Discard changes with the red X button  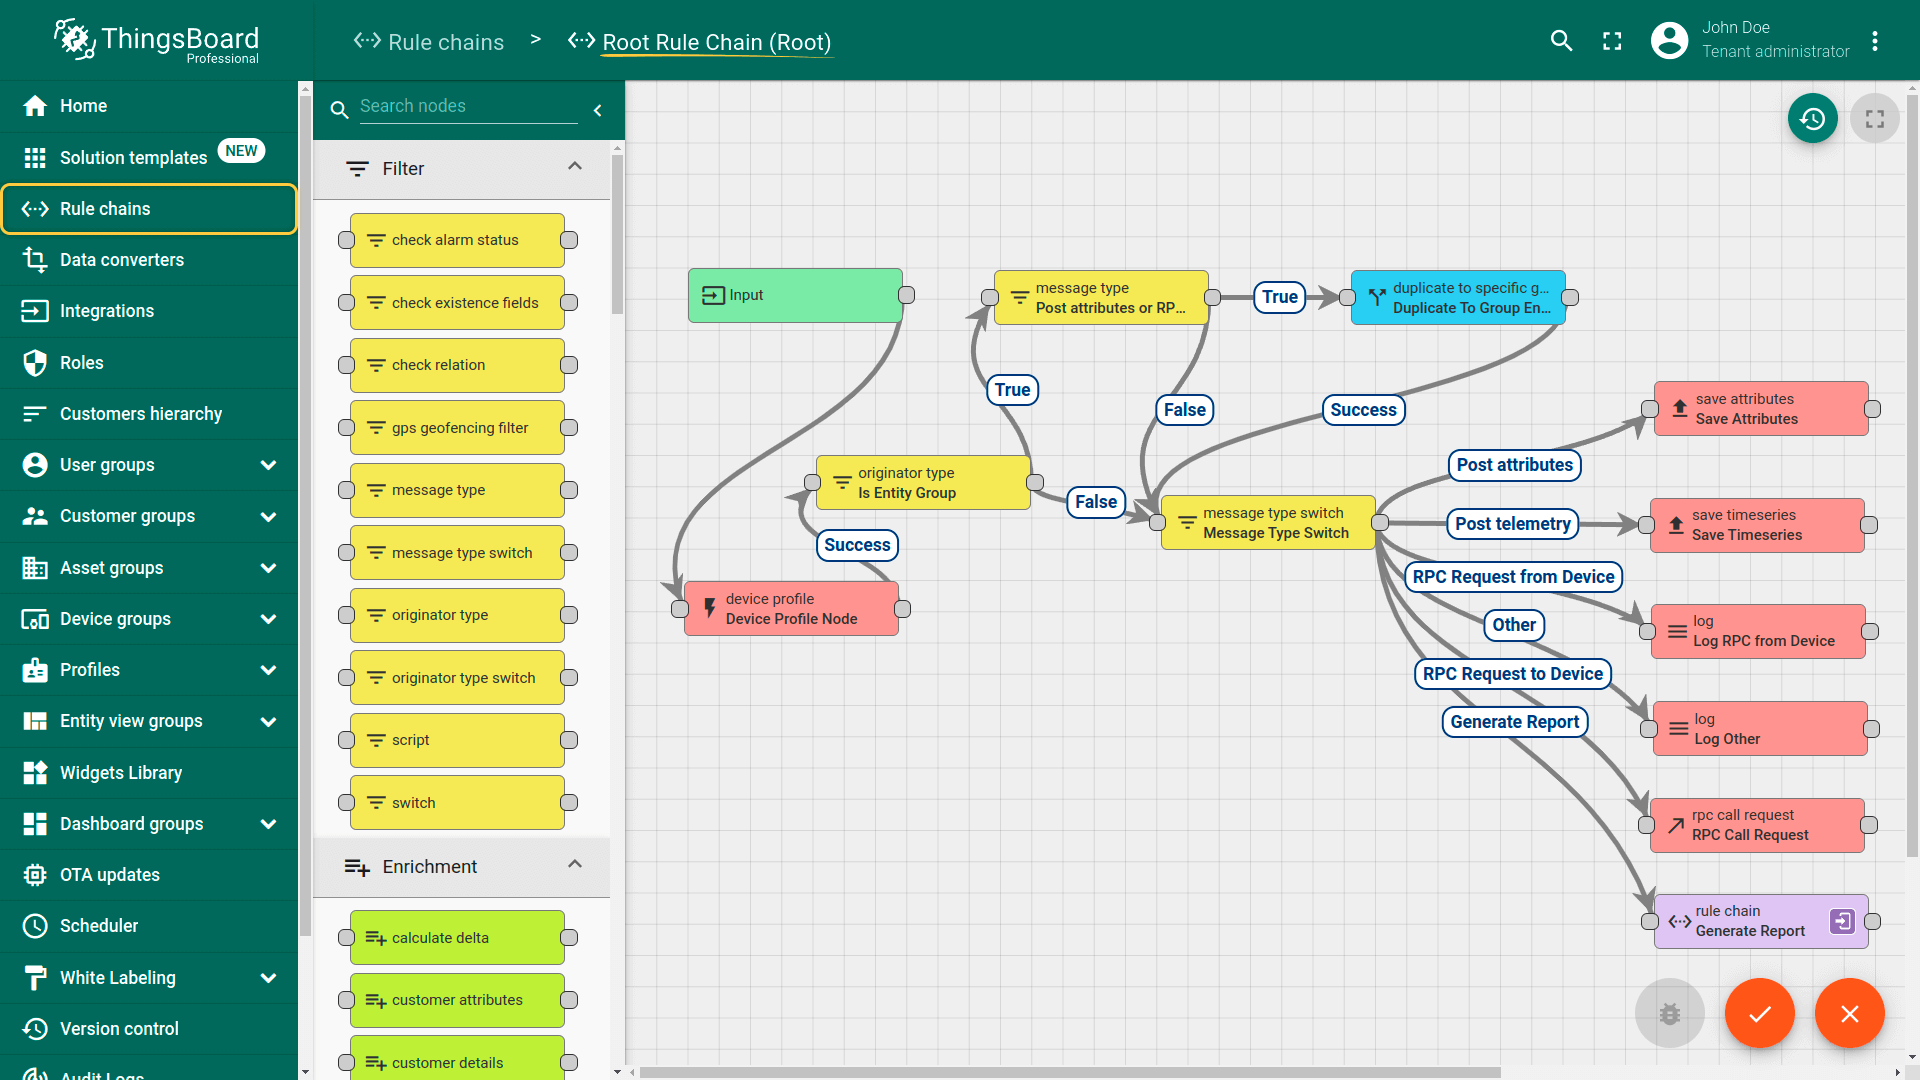coord(1849,1012)
